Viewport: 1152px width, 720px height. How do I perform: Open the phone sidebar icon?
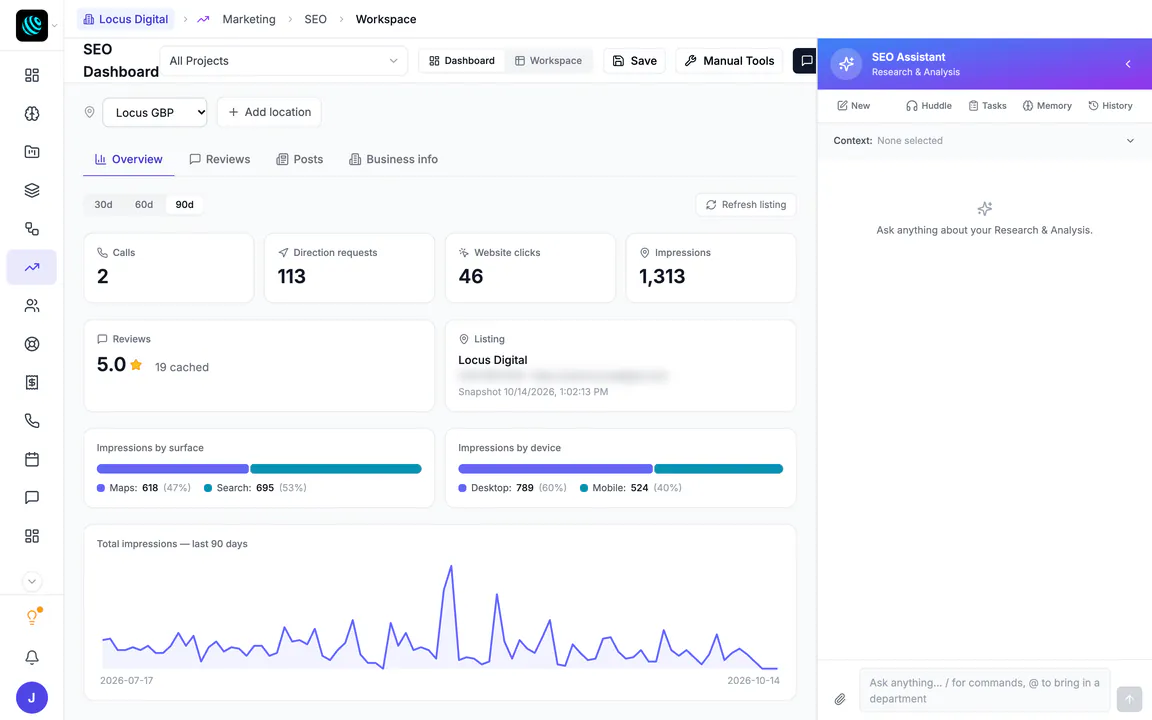tap(32, 421)
